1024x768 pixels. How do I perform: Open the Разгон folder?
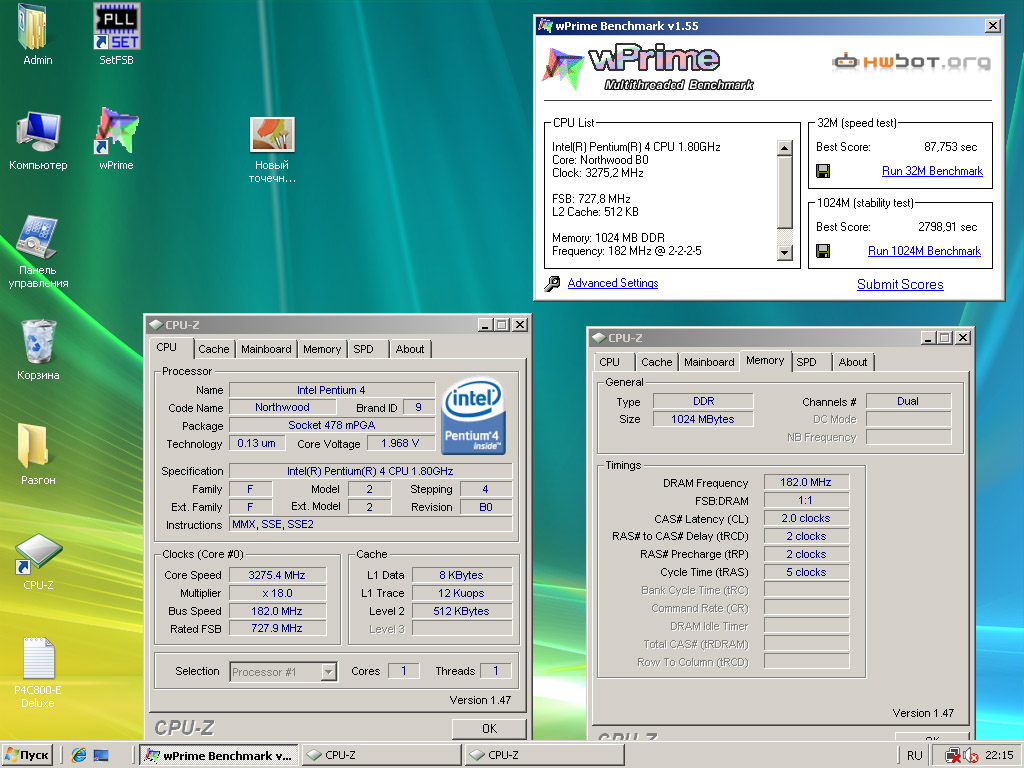[38, 455]
